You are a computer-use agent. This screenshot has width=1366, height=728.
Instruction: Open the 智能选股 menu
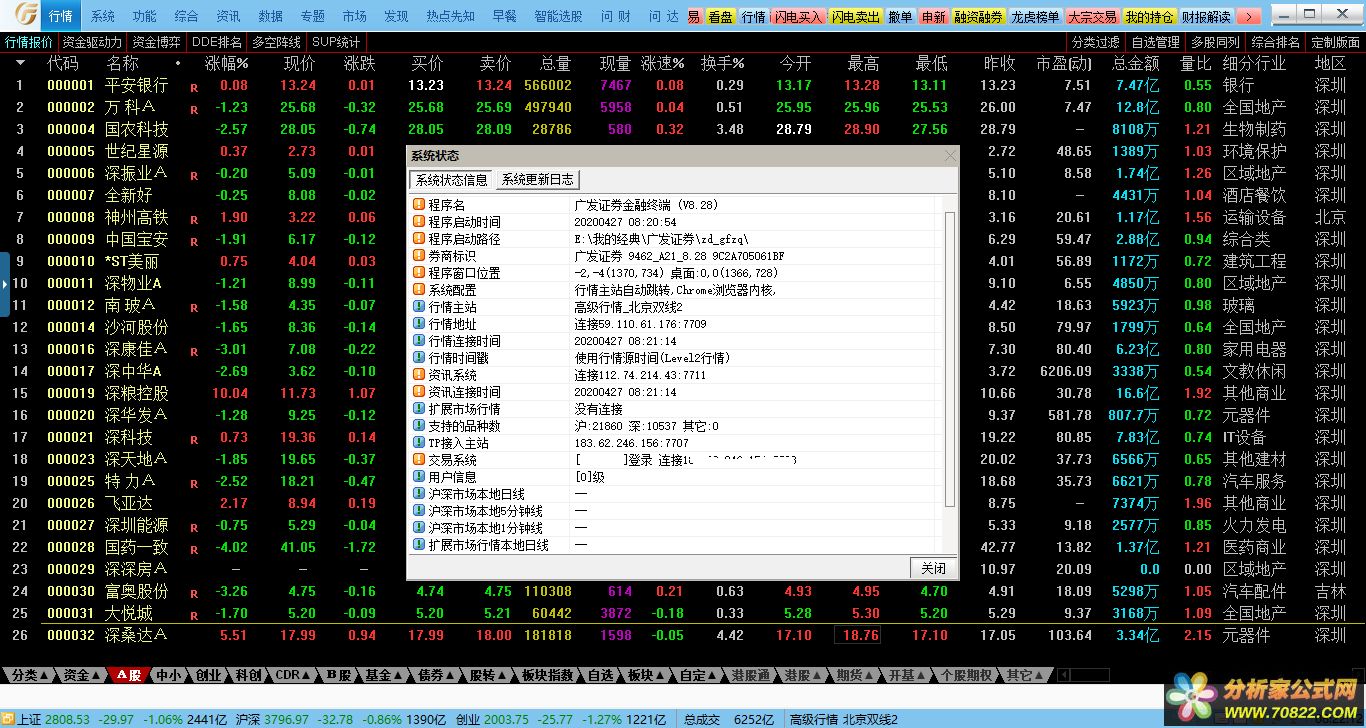pyautogui.click(x=558, y=17)
